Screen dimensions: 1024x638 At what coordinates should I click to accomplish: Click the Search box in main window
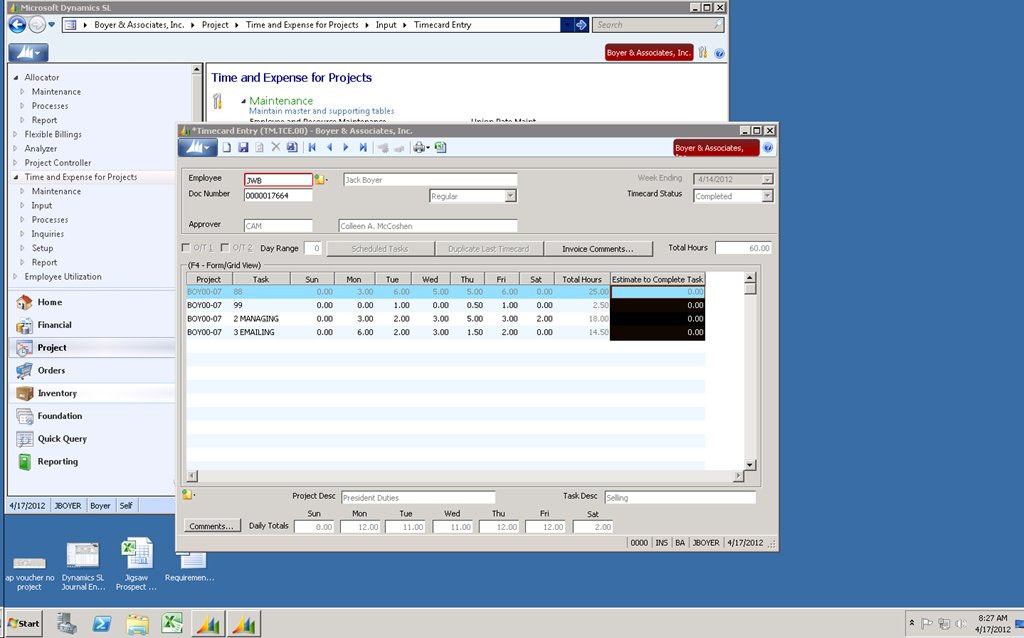(x=658, y=25)
